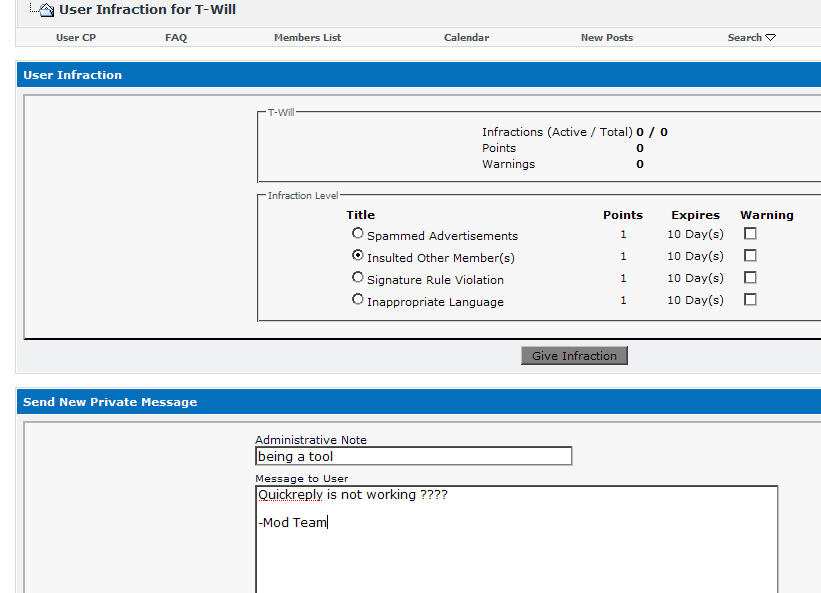Choose Signature Rule Violation radio option
The image size is (821, 593).
(358, 278)
